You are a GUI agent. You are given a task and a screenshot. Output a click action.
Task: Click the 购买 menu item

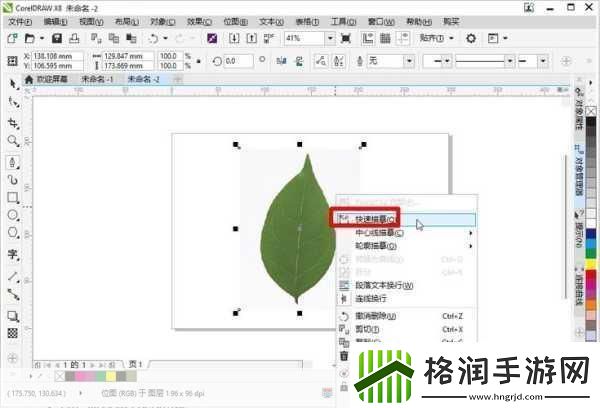[451, 22]
